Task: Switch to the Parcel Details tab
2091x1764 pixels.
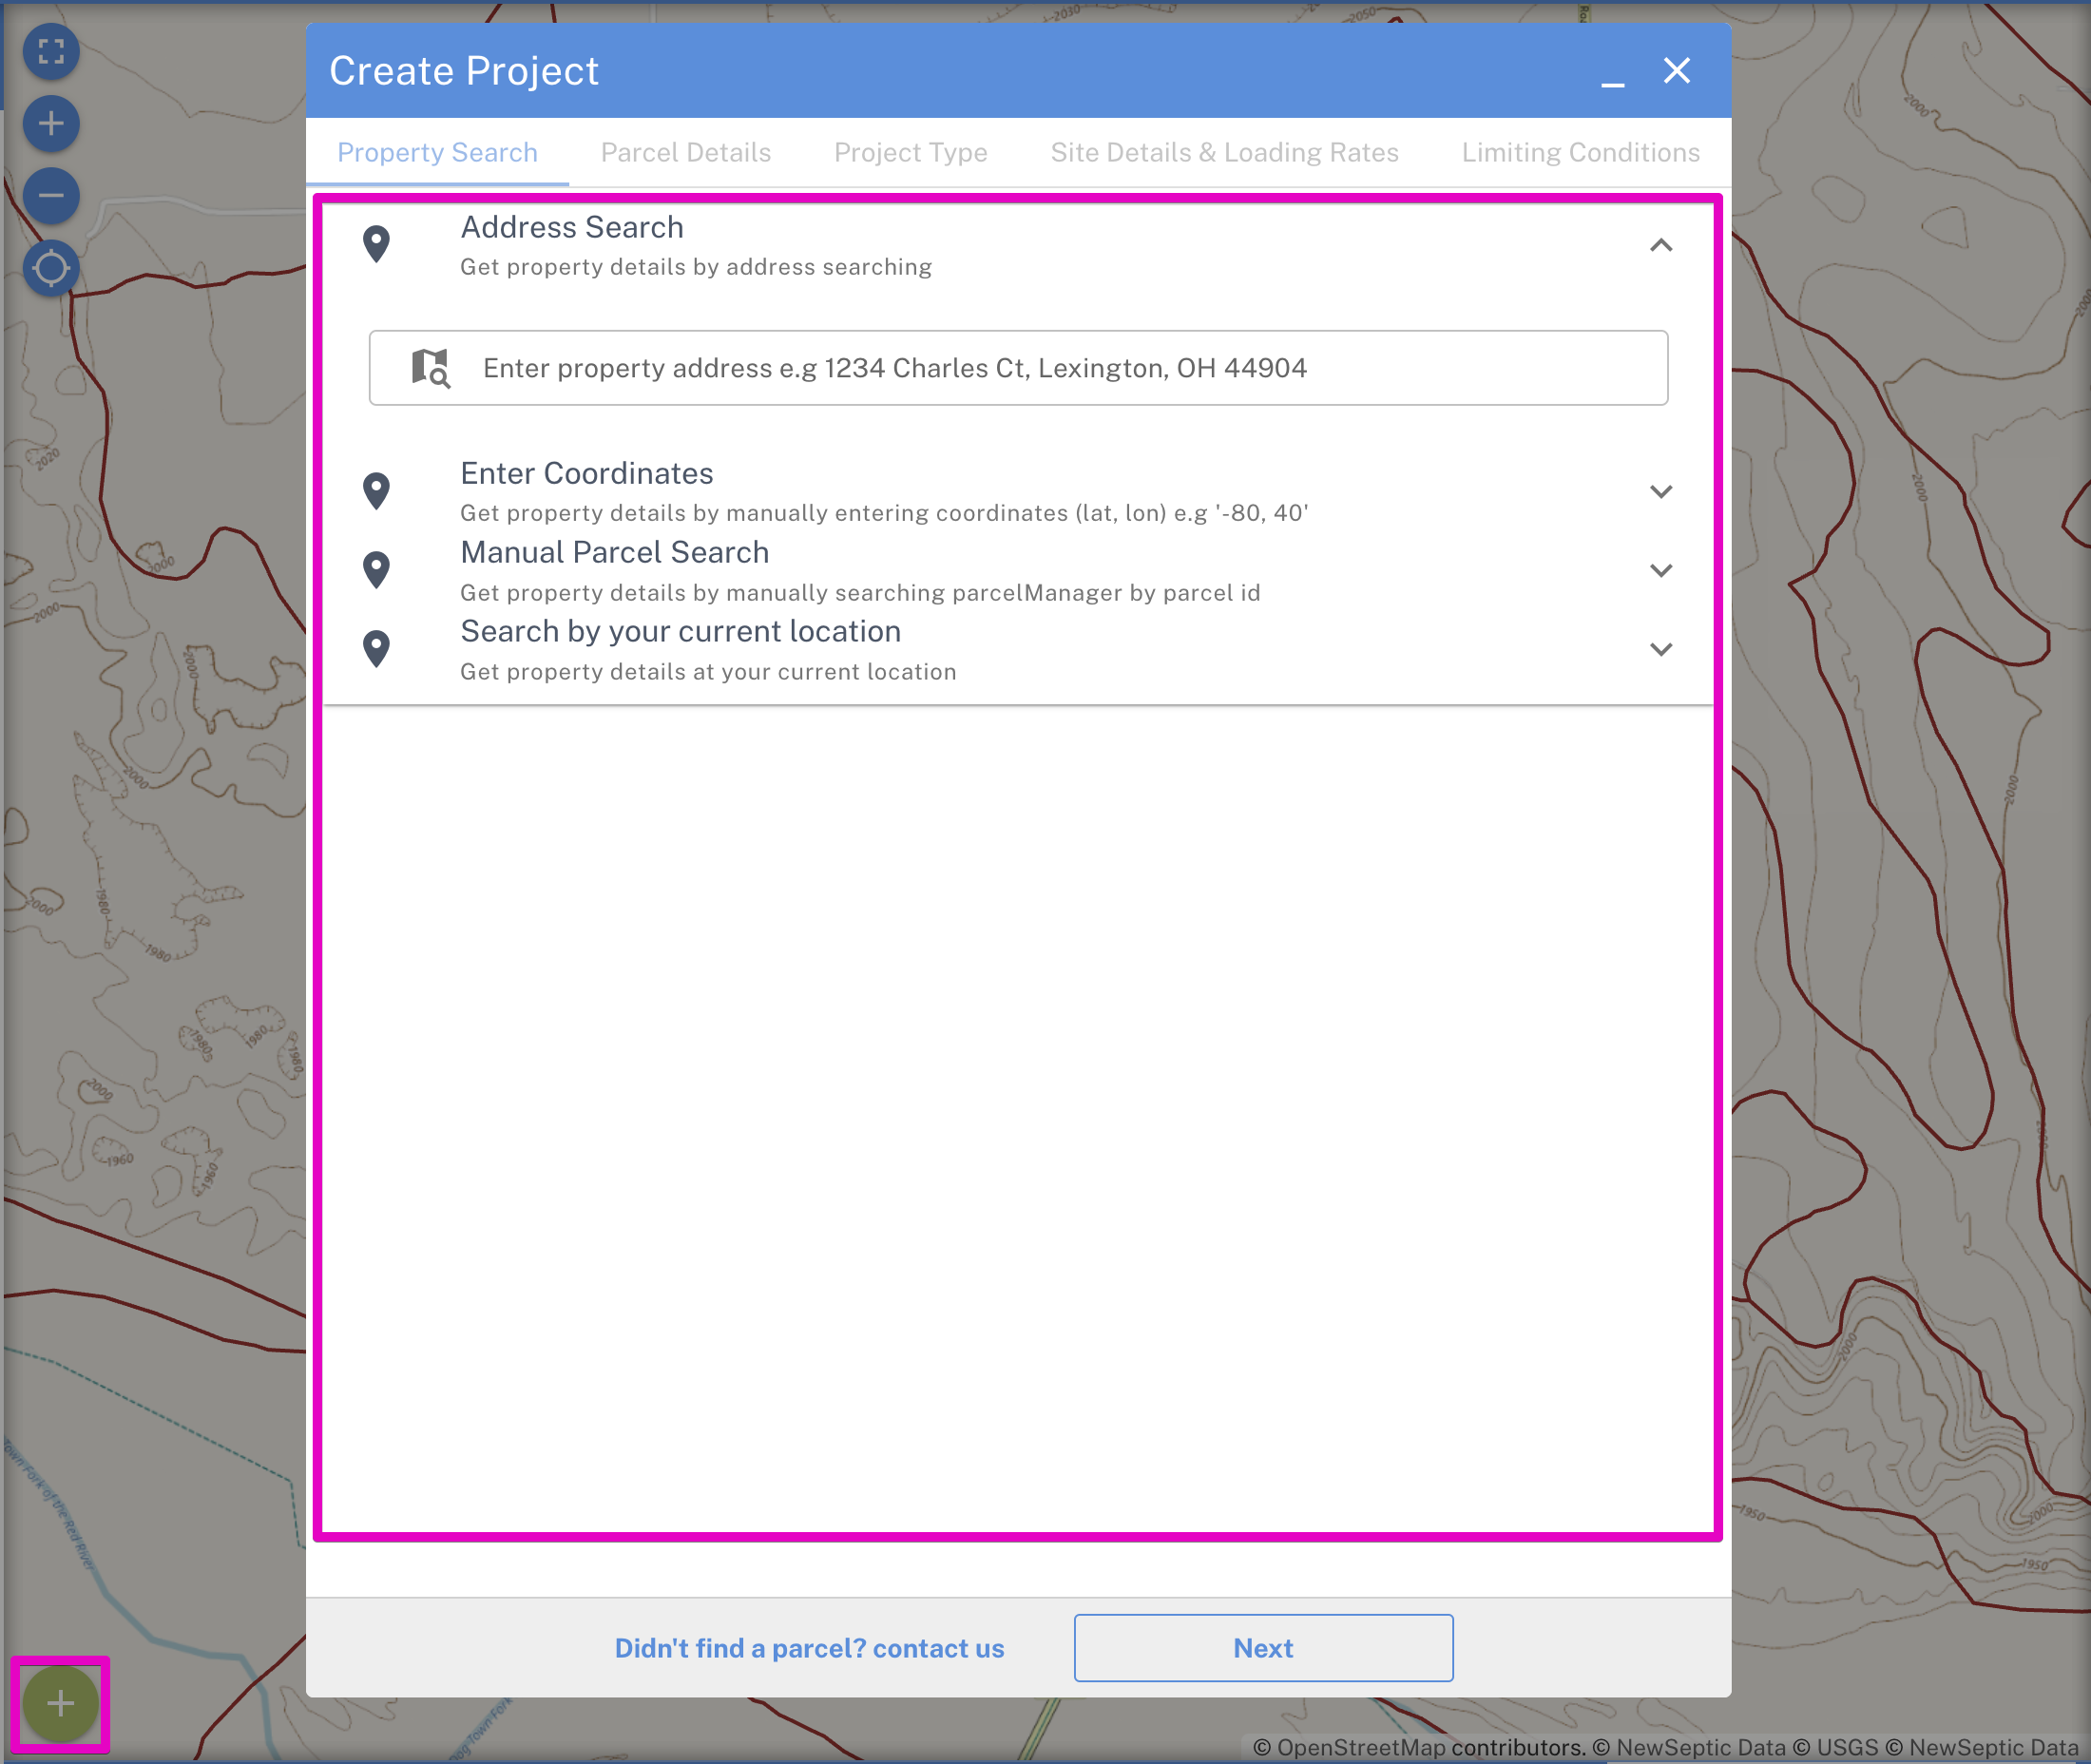Action: (685, 152)
